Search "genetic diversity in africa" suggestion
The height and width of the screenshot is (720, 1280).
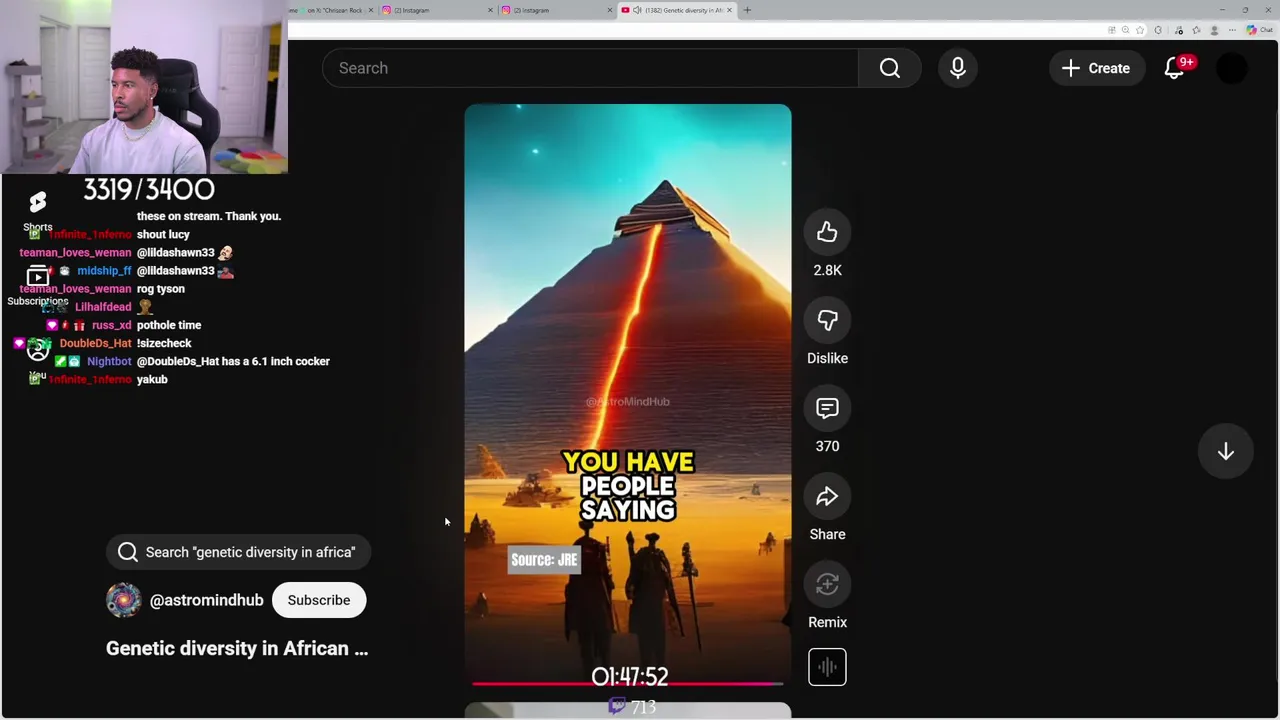tap(238, 552)
